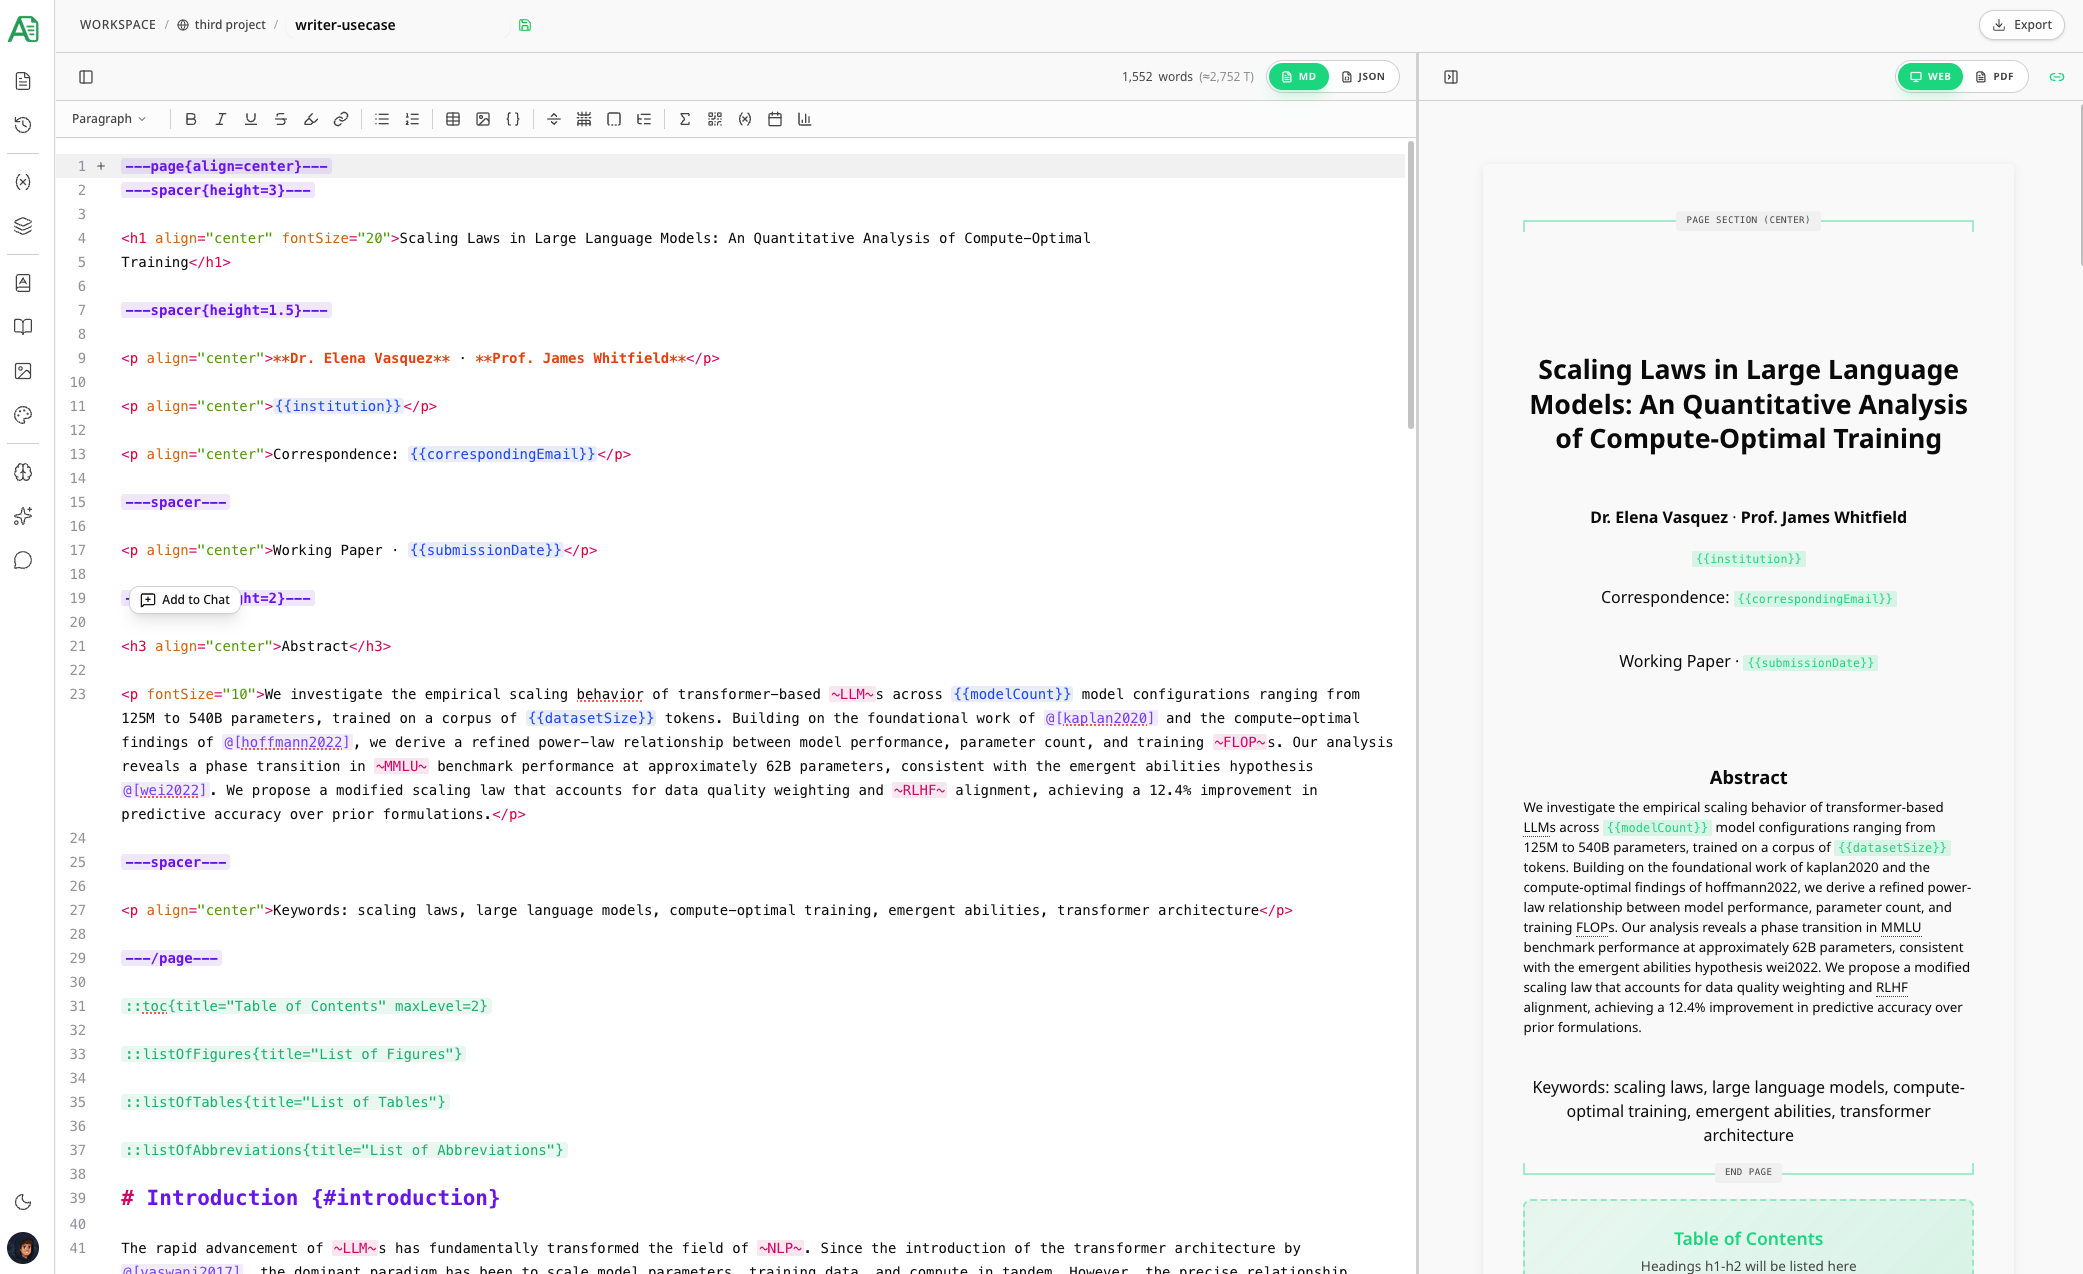Collapse the right preview panel
The height and width of the screenshot is (1274, 2083).
click(1451, 76)
